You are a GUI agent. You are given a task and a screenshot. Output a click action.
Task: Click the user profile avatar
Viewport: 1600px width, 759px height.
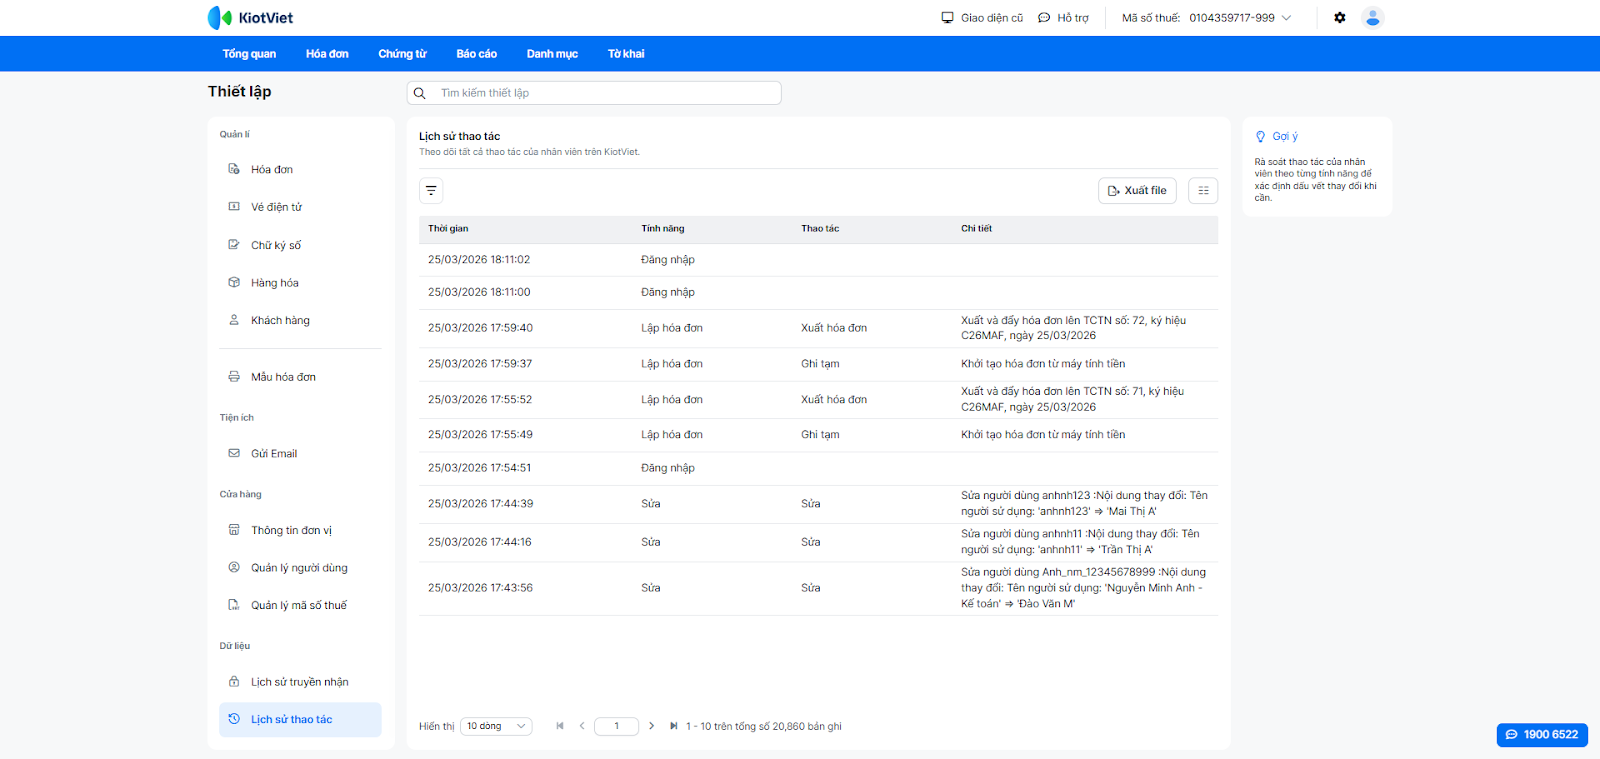(x=1373, y=18)
